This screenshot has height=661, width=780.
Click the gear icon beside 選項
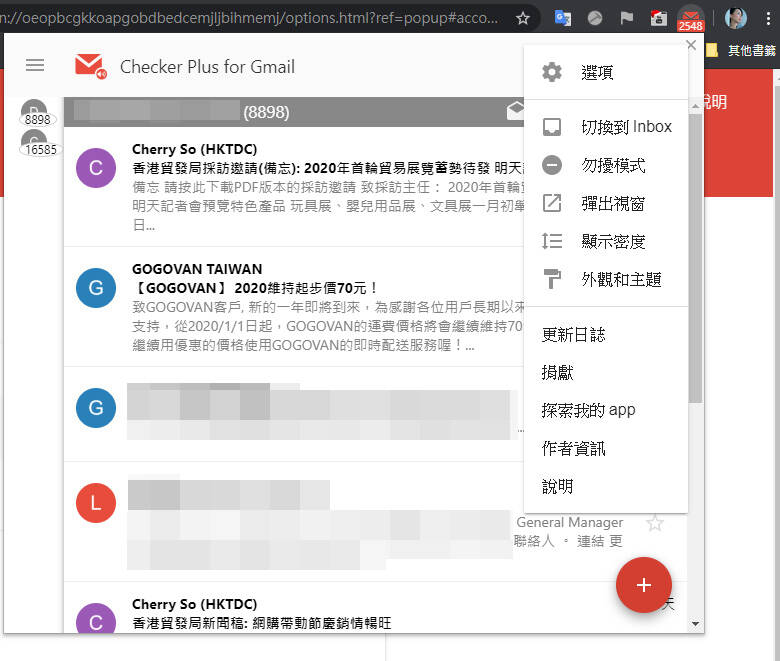click(x=552, y=73)
